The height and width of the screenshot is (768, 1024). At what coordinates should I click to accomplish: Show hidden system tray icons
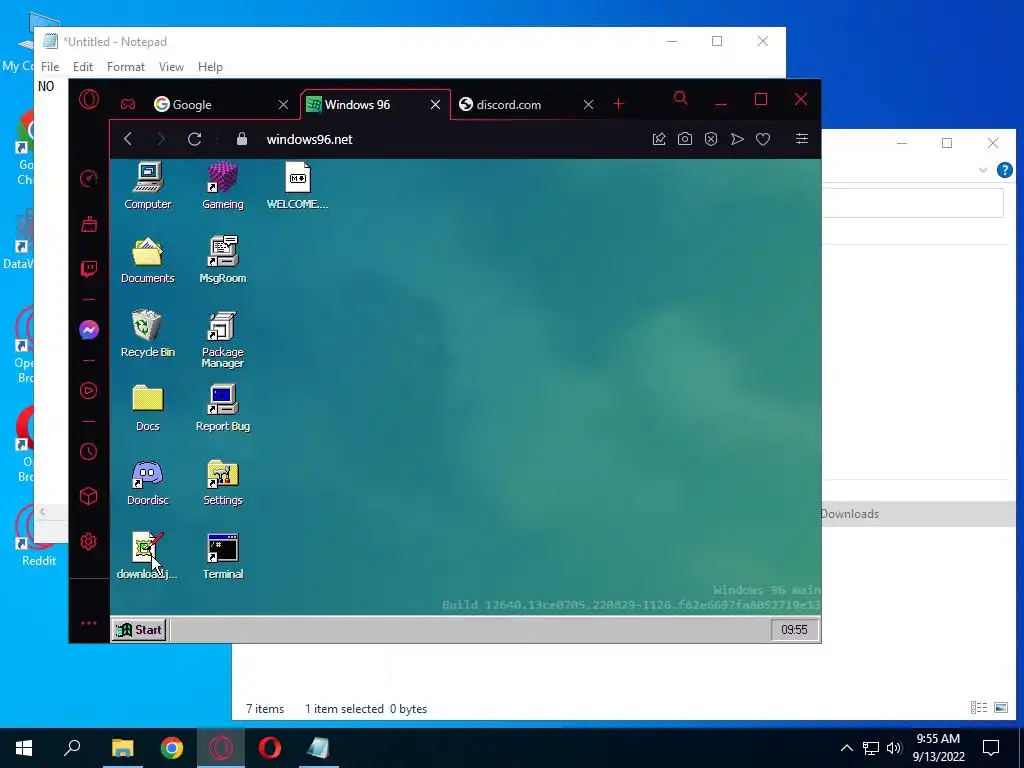coord(846,748)
